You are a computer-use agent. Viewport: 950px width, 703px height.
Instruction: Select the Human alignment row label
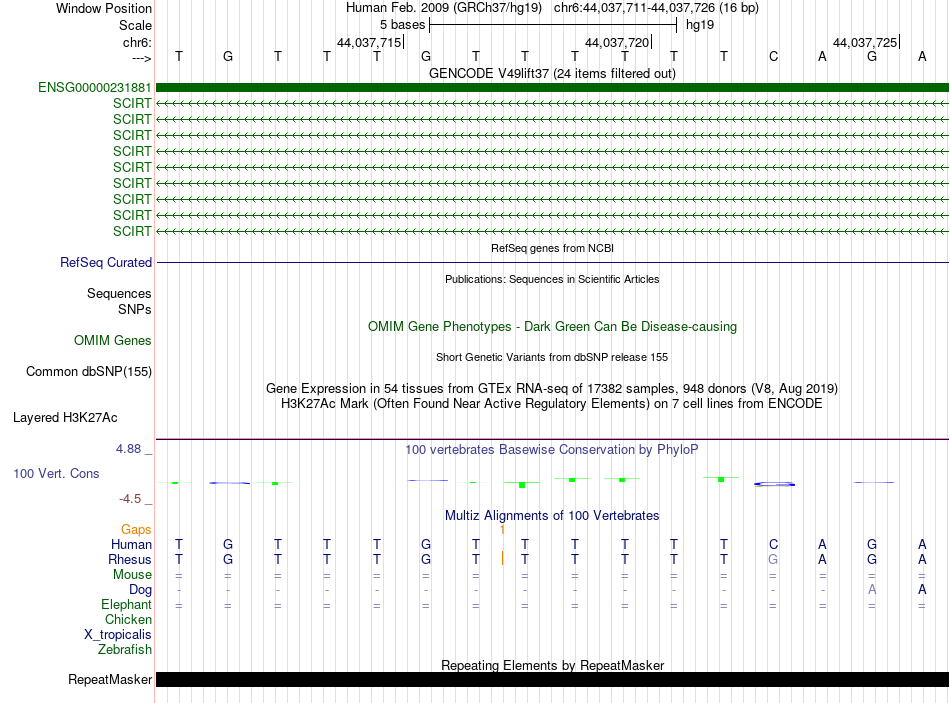click(131, 544)
